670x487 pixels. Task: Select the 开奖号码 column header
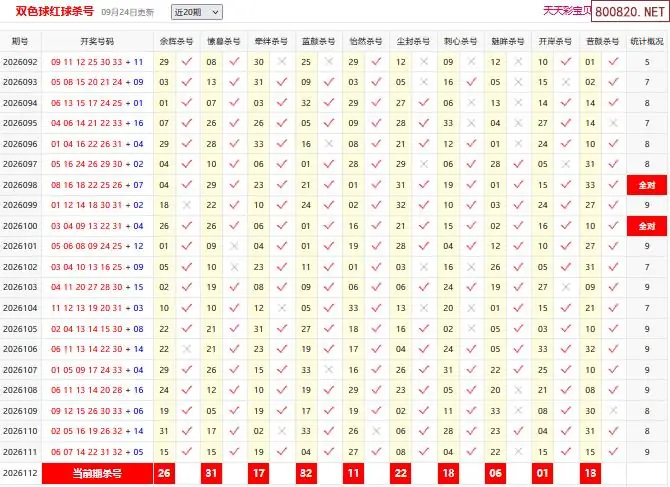(x=97, y=41)
